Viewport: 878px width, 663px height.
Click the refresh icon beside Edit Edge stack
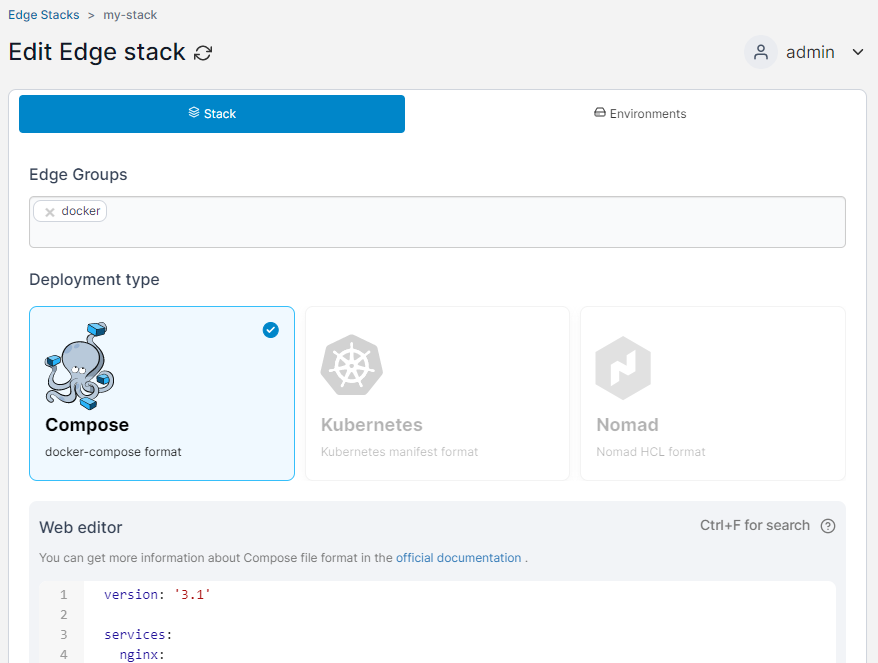[203, 53]
